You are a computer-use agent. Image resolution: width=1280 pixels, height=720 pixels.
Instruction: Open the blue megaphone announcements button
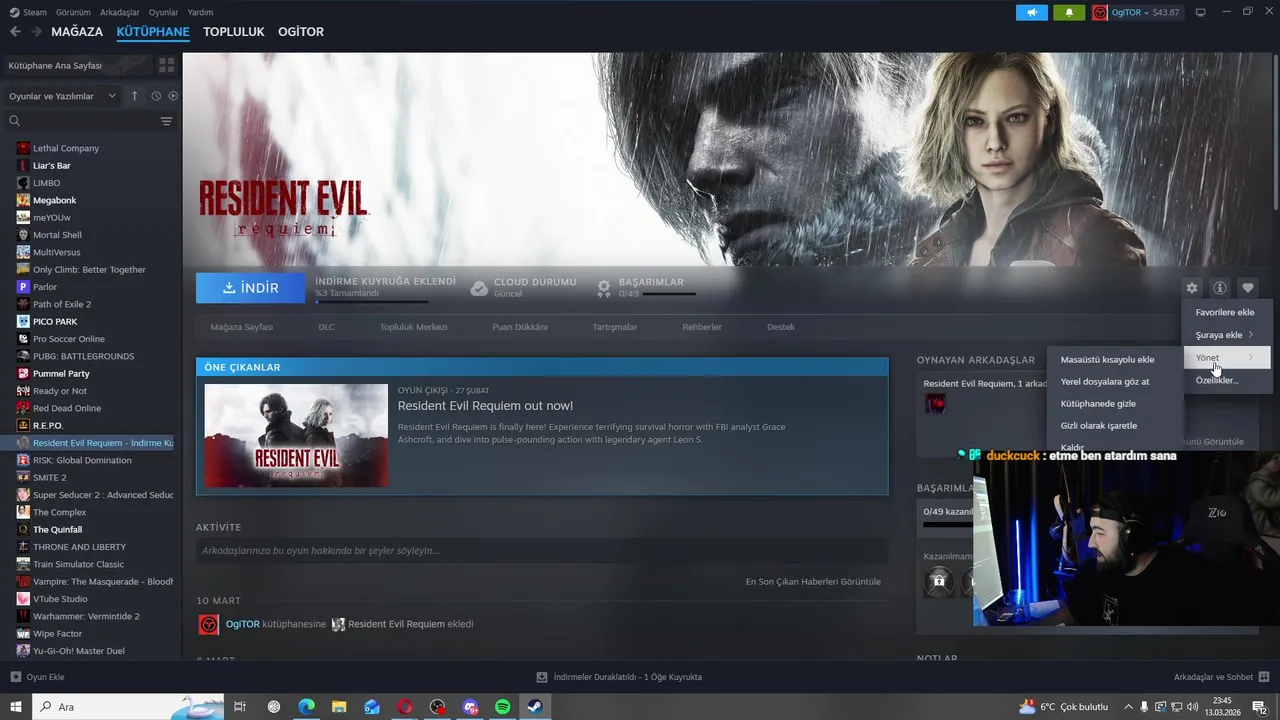click(1031, 13)
